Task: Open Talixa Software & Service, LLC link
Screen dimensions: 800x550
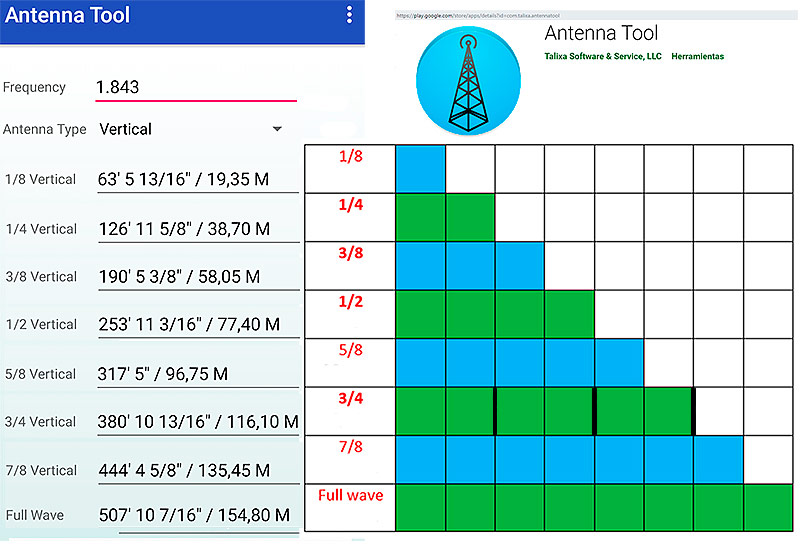Action: pos(603,57)
